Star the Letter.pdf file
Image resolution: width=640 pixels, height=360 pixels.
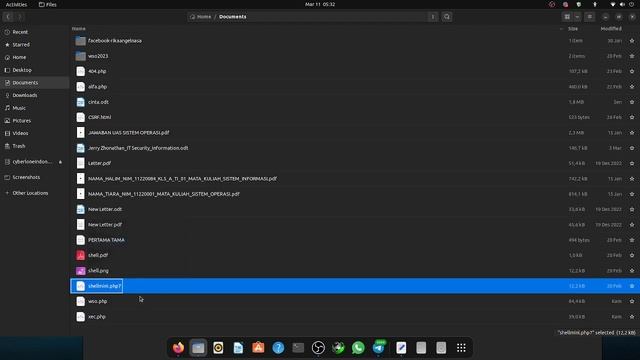(632, 163)
